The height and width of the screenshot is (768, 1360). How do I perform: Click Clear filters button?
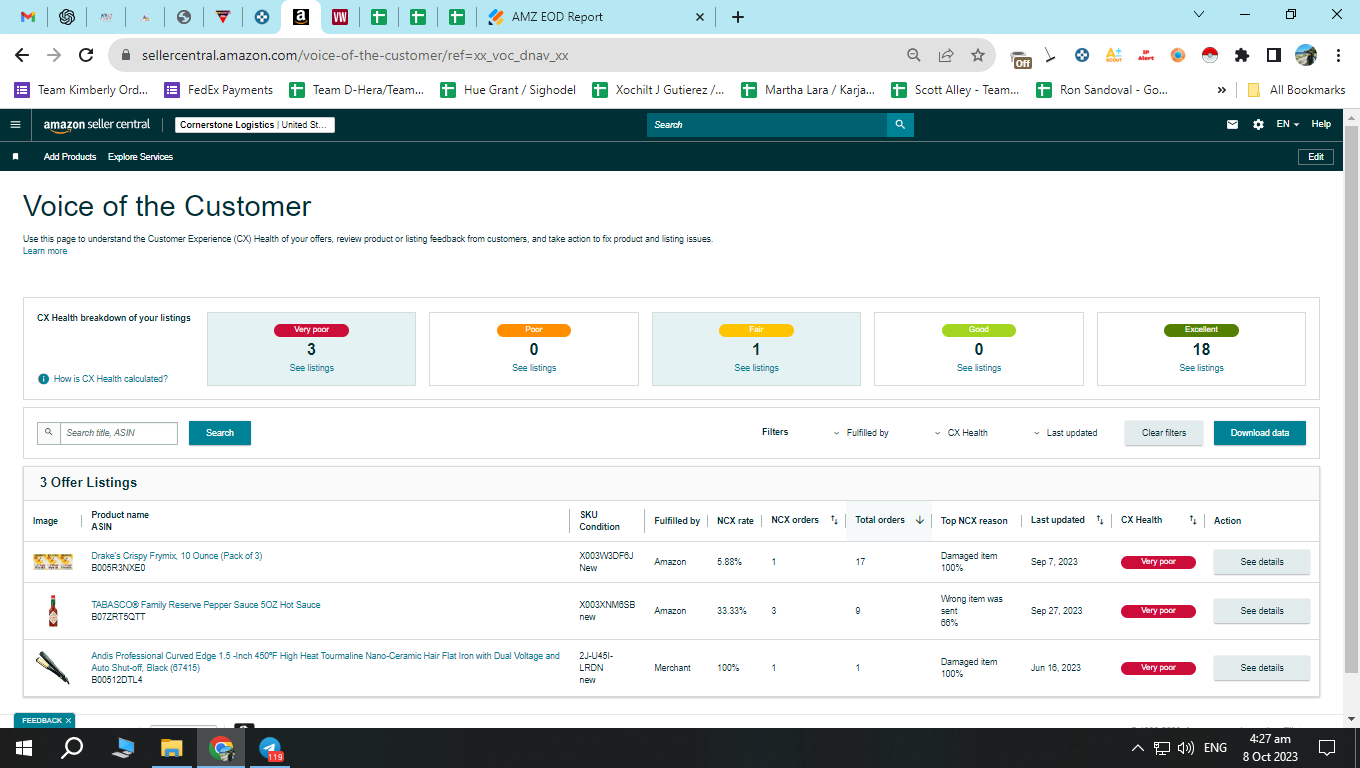[1164, 433]
